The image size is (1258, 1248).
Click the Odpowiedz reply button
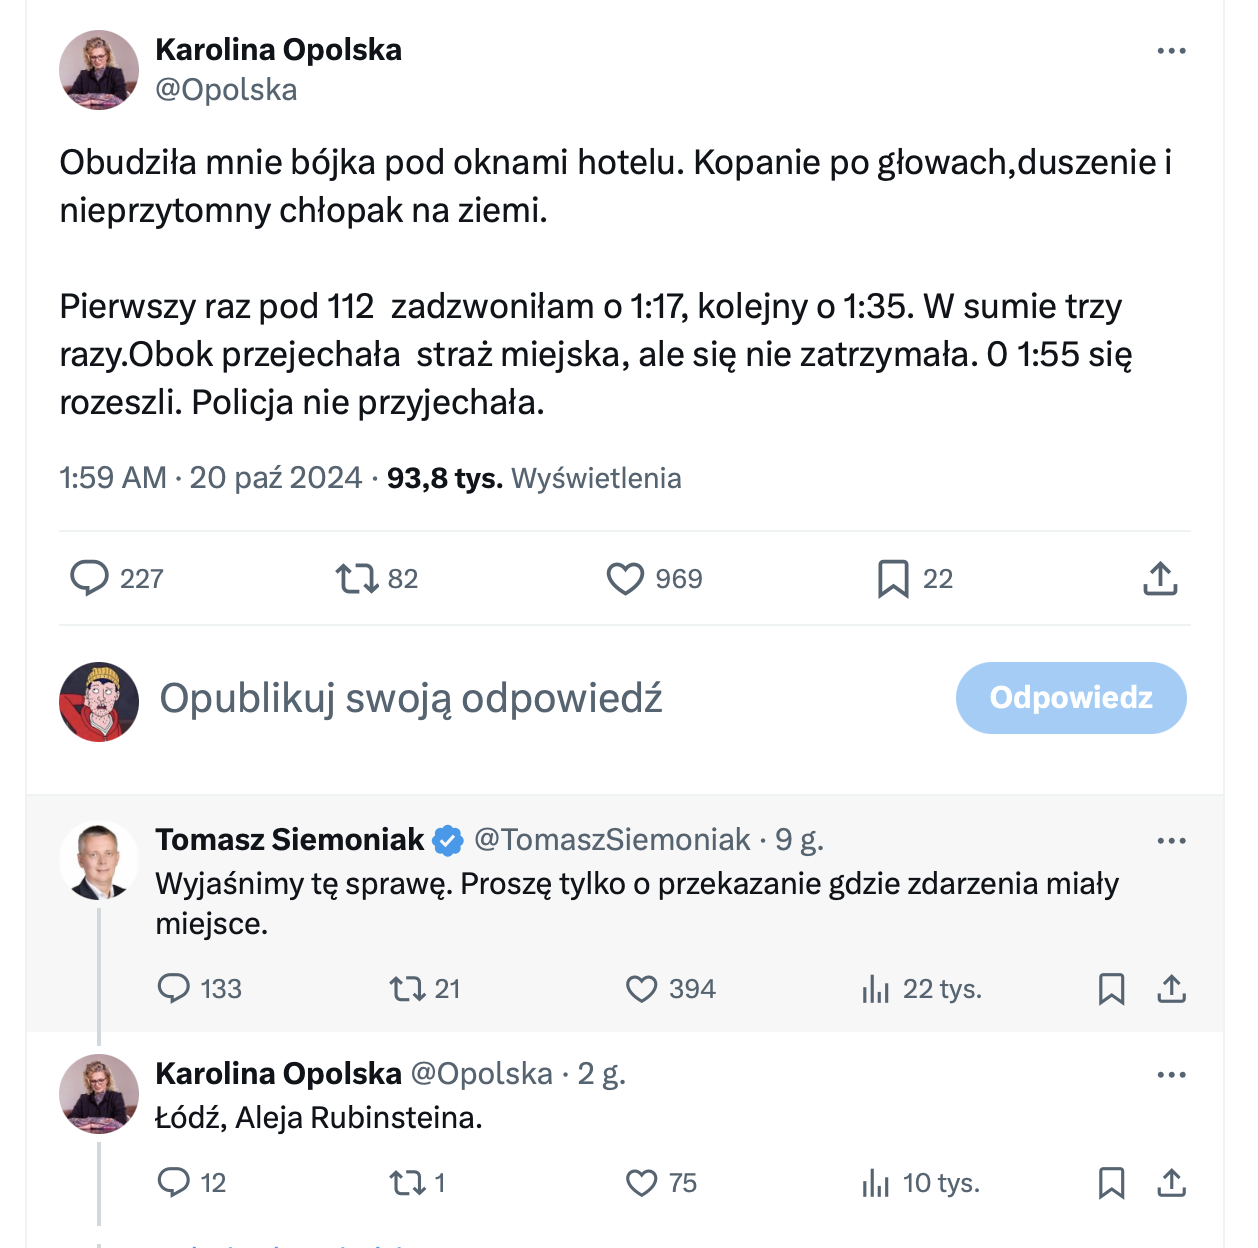click(x=1071, y=697)
